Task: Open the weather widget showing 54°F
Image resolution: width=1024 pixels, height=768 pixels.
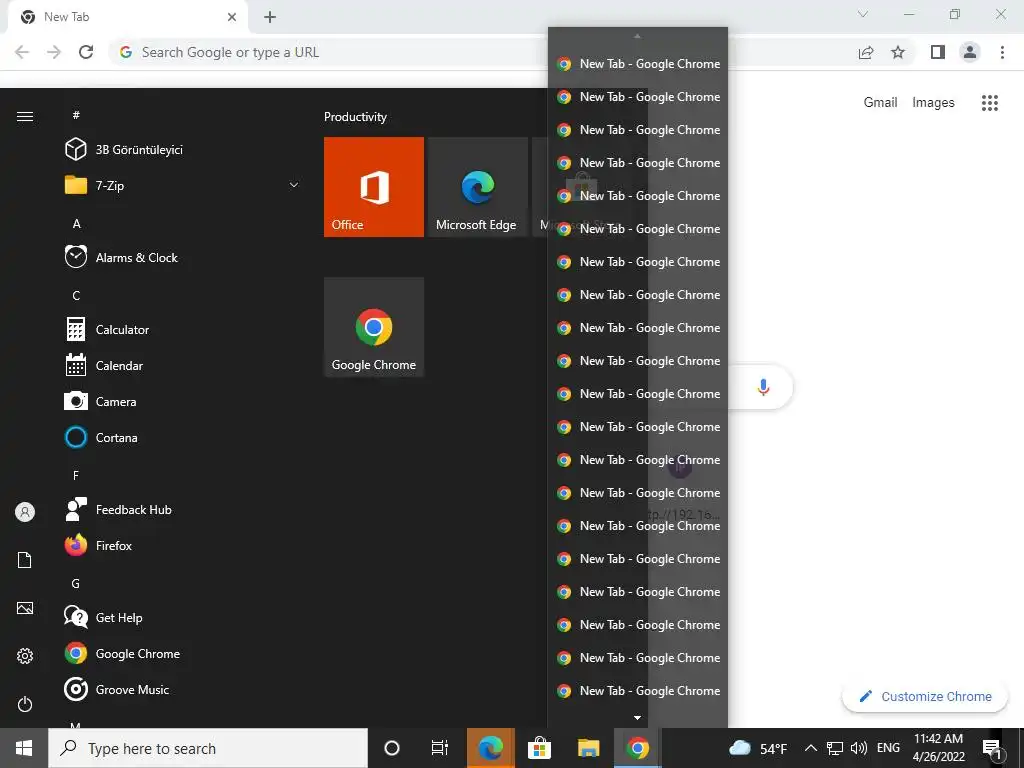Action: [758, 748]
